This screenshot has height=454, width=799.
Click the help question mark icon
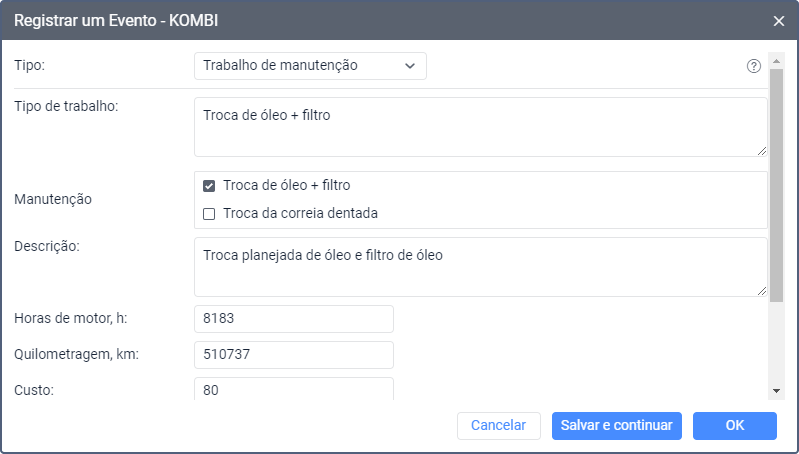coord(754,67)
